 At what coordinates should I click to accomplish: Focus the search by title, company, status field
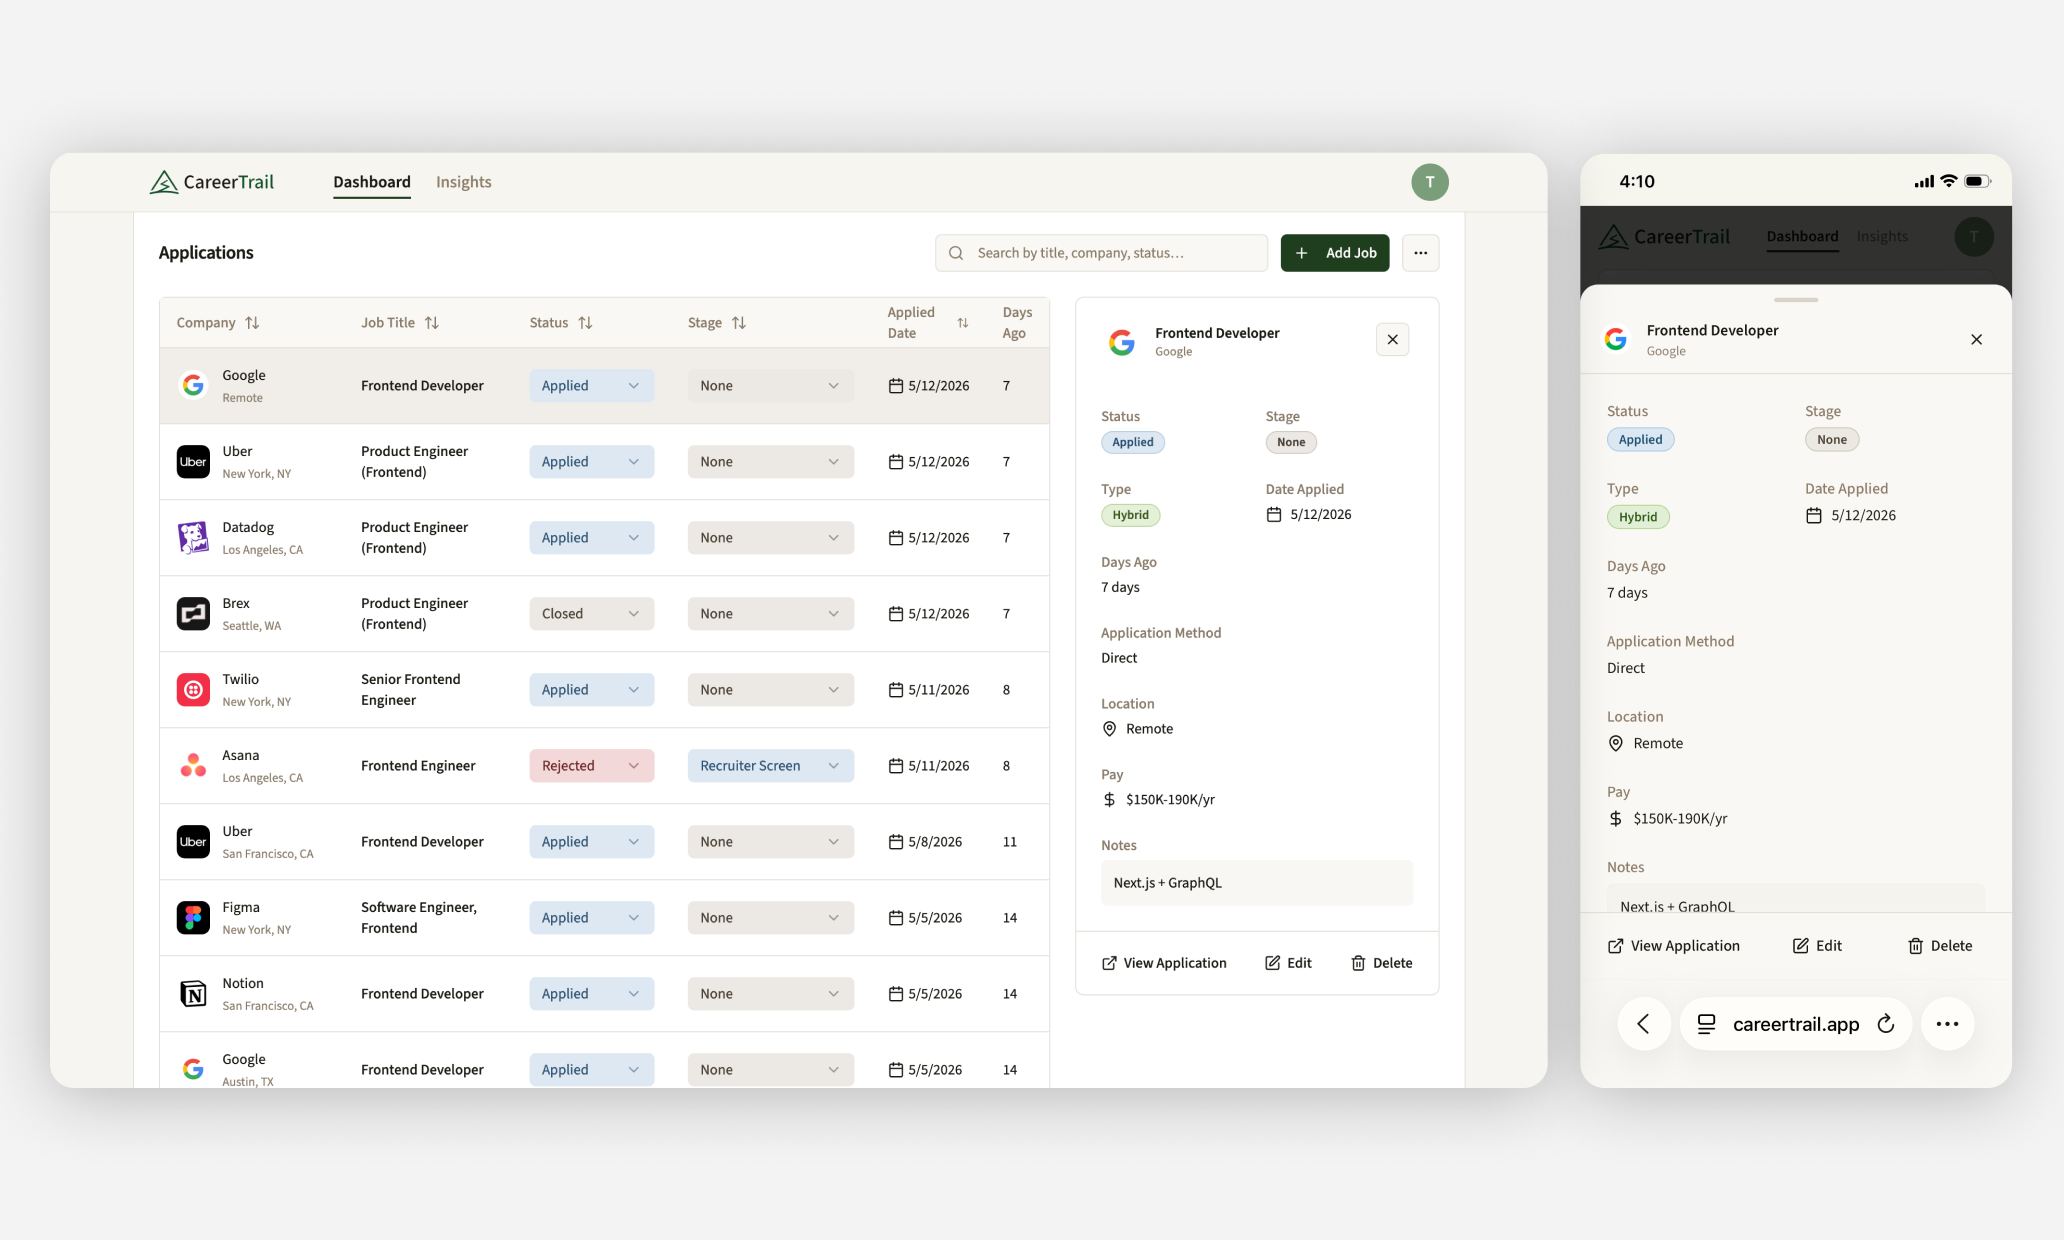coord(1101,253)
